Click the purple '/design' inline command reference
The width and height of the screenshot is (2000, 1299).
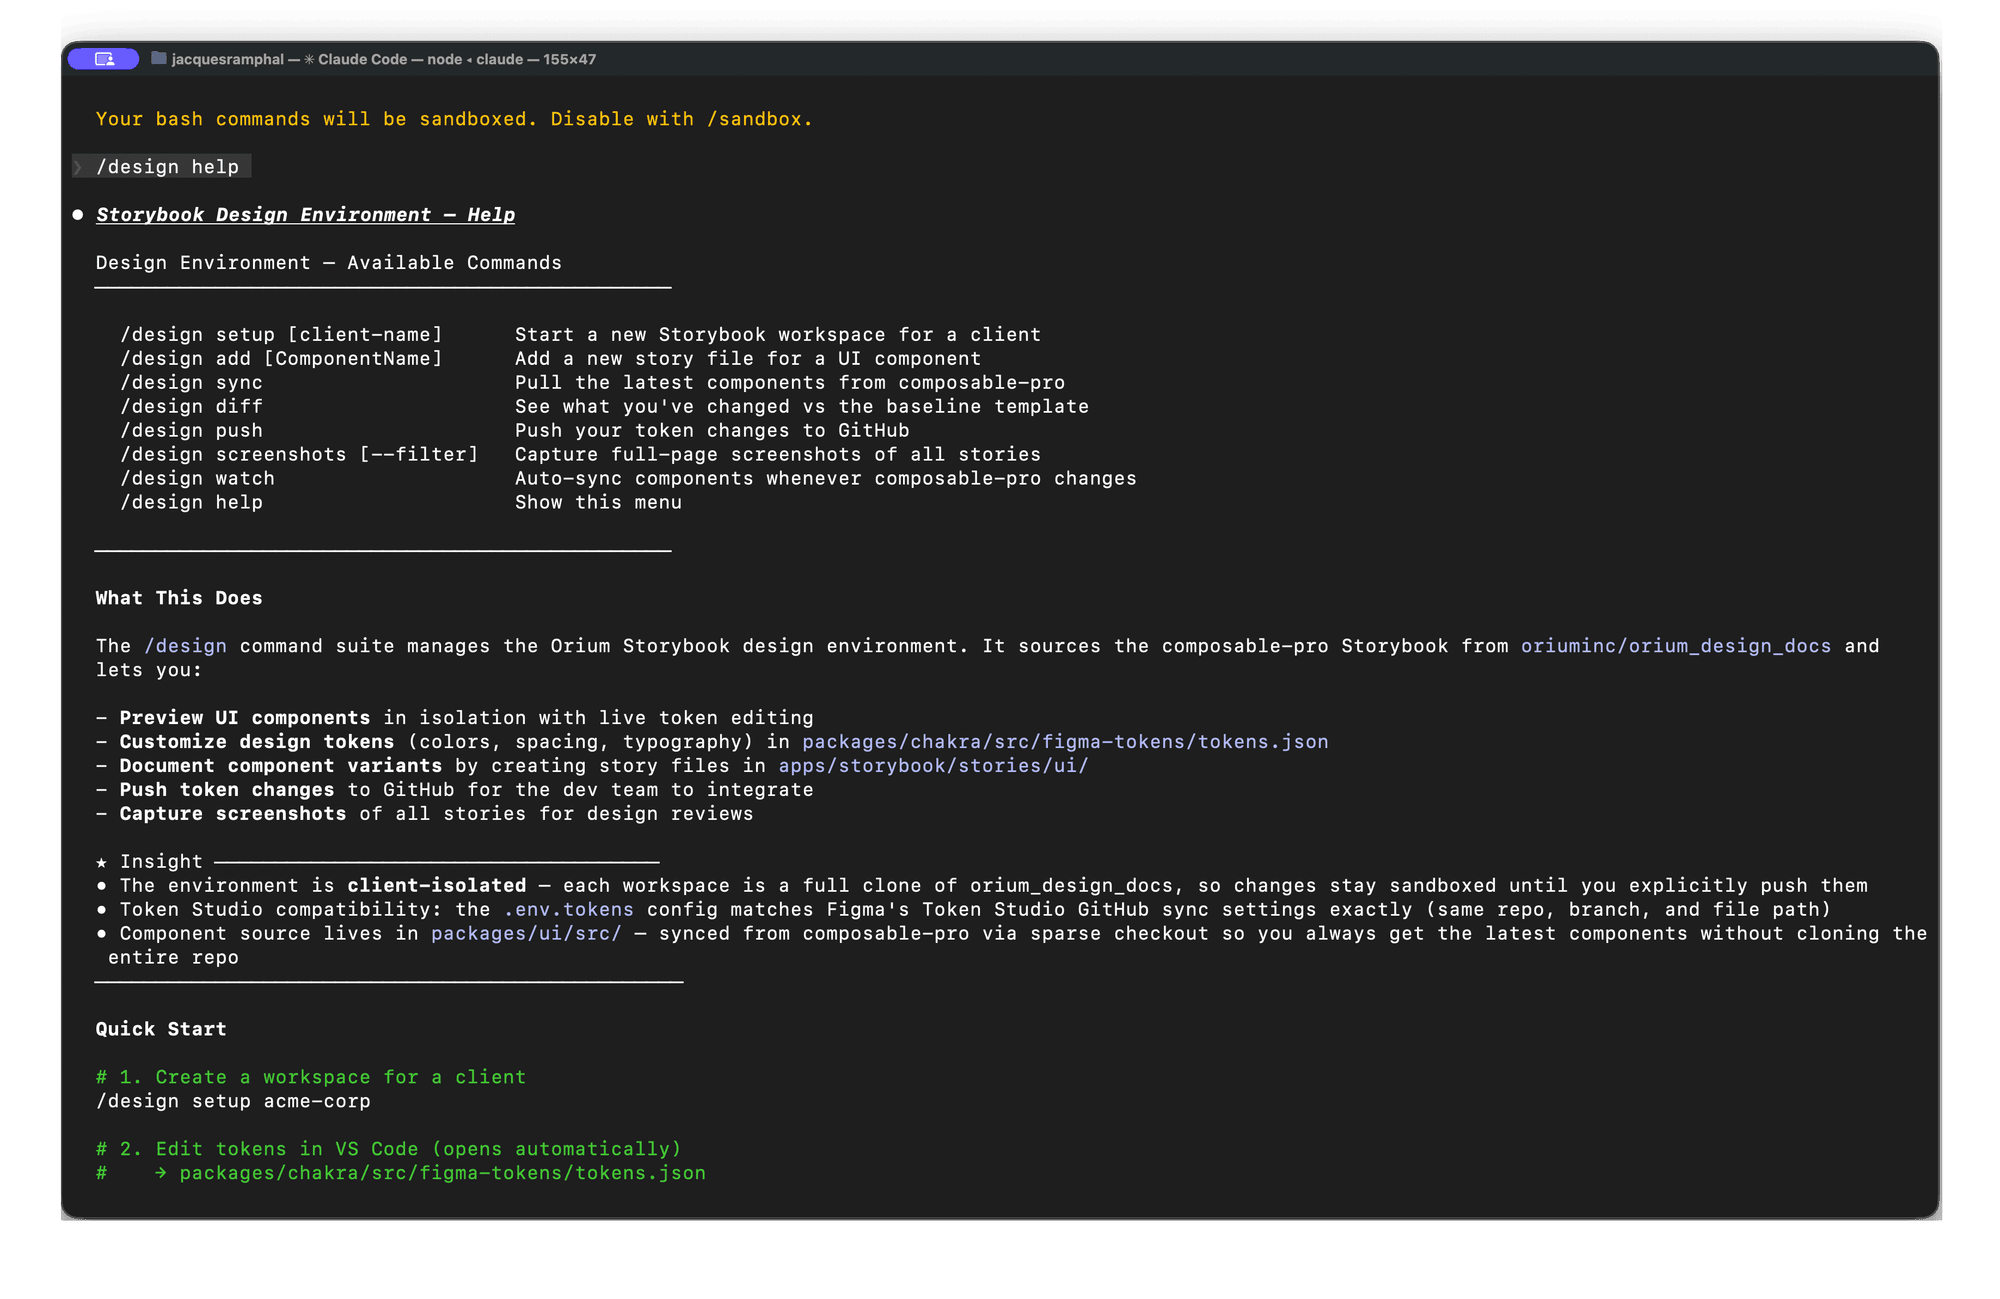coord(185,646)
